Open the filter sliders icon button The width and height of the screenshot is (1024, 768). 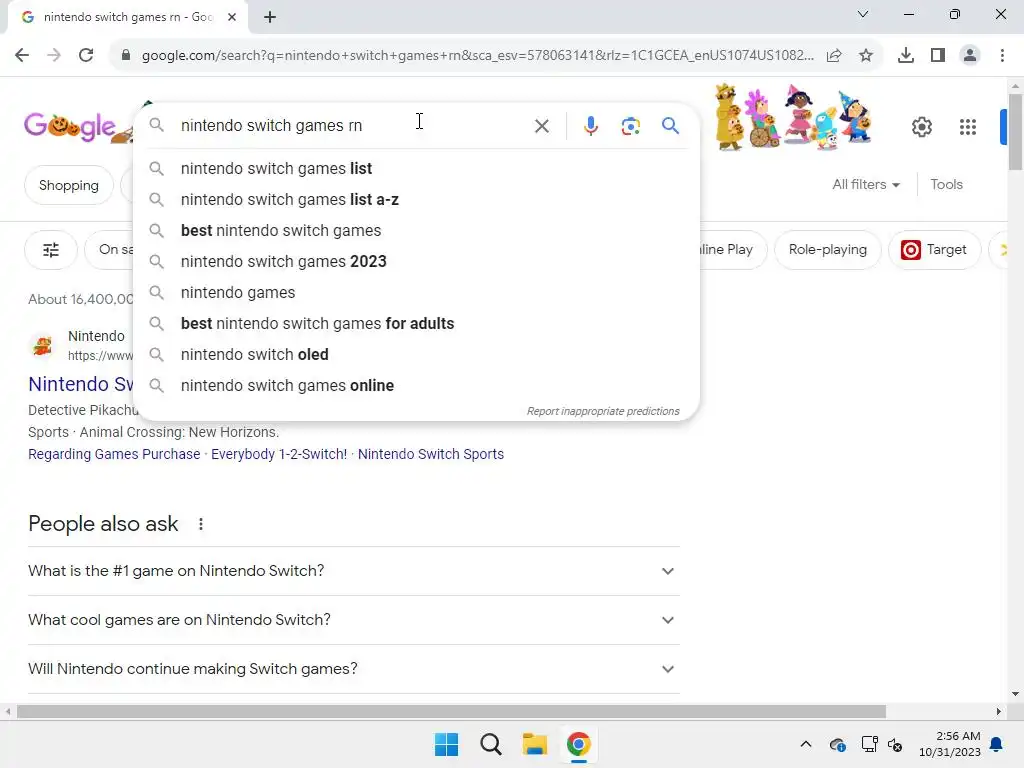click(51, 249)
